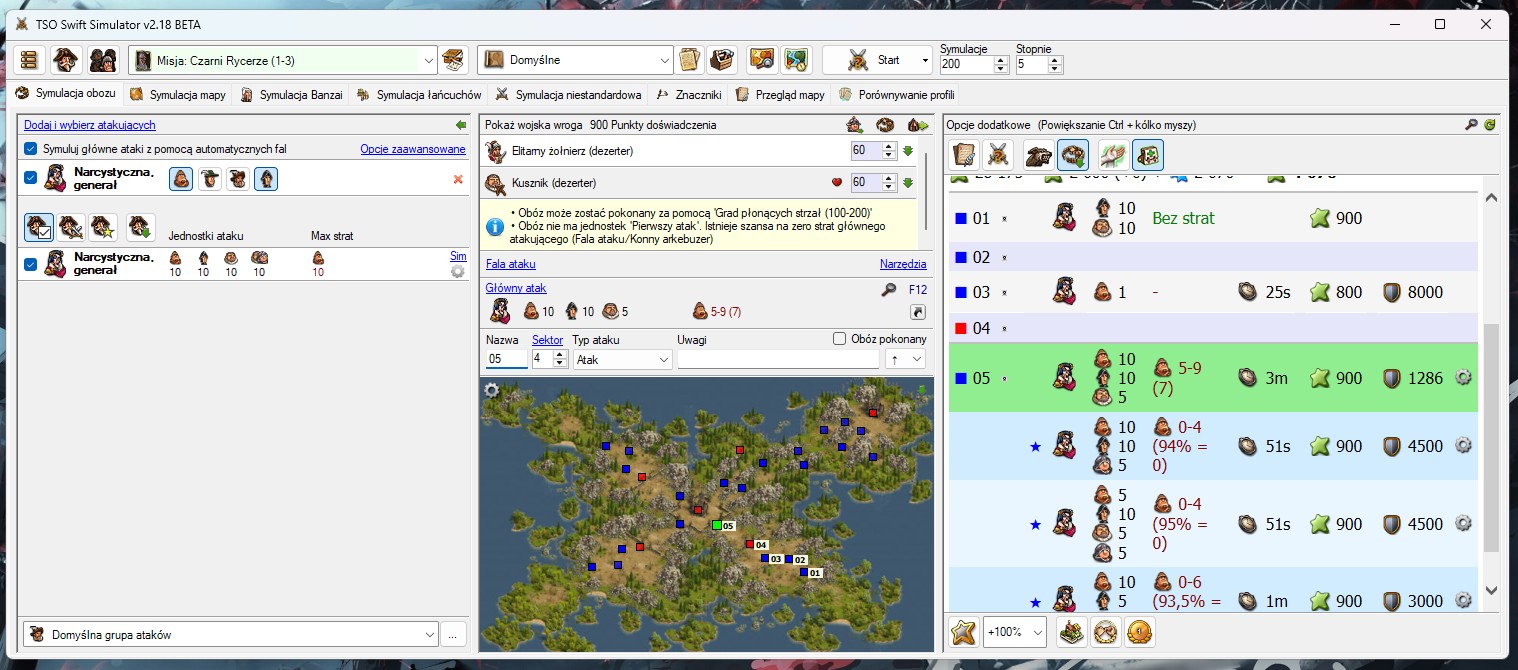Open the Narzędzia link

tap(903, 264)
